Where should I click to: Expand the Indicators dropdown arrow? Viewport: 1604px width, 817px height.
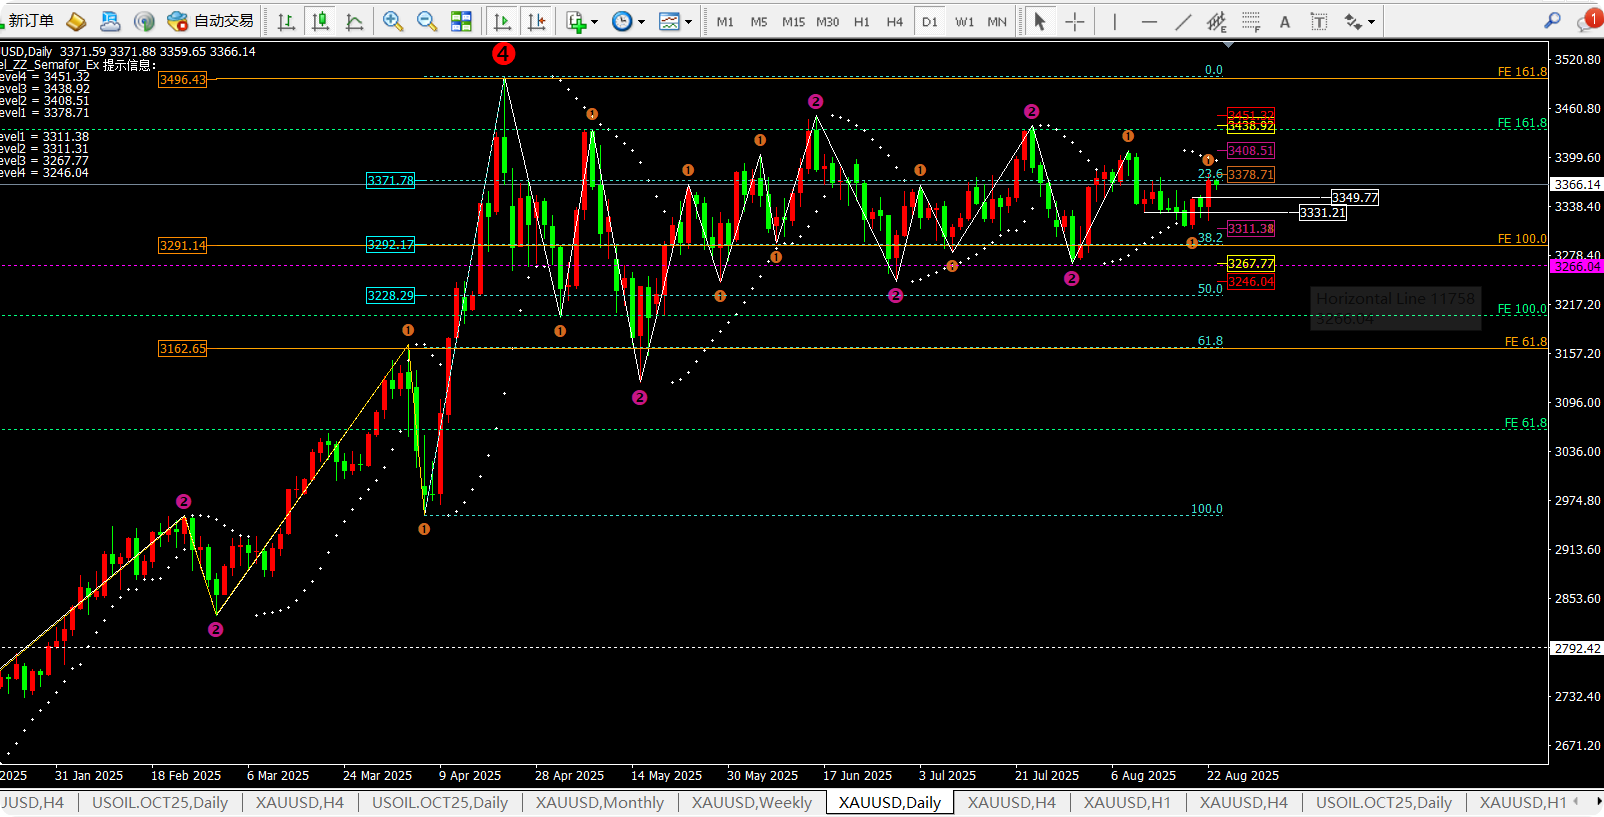tap(595, 21)
